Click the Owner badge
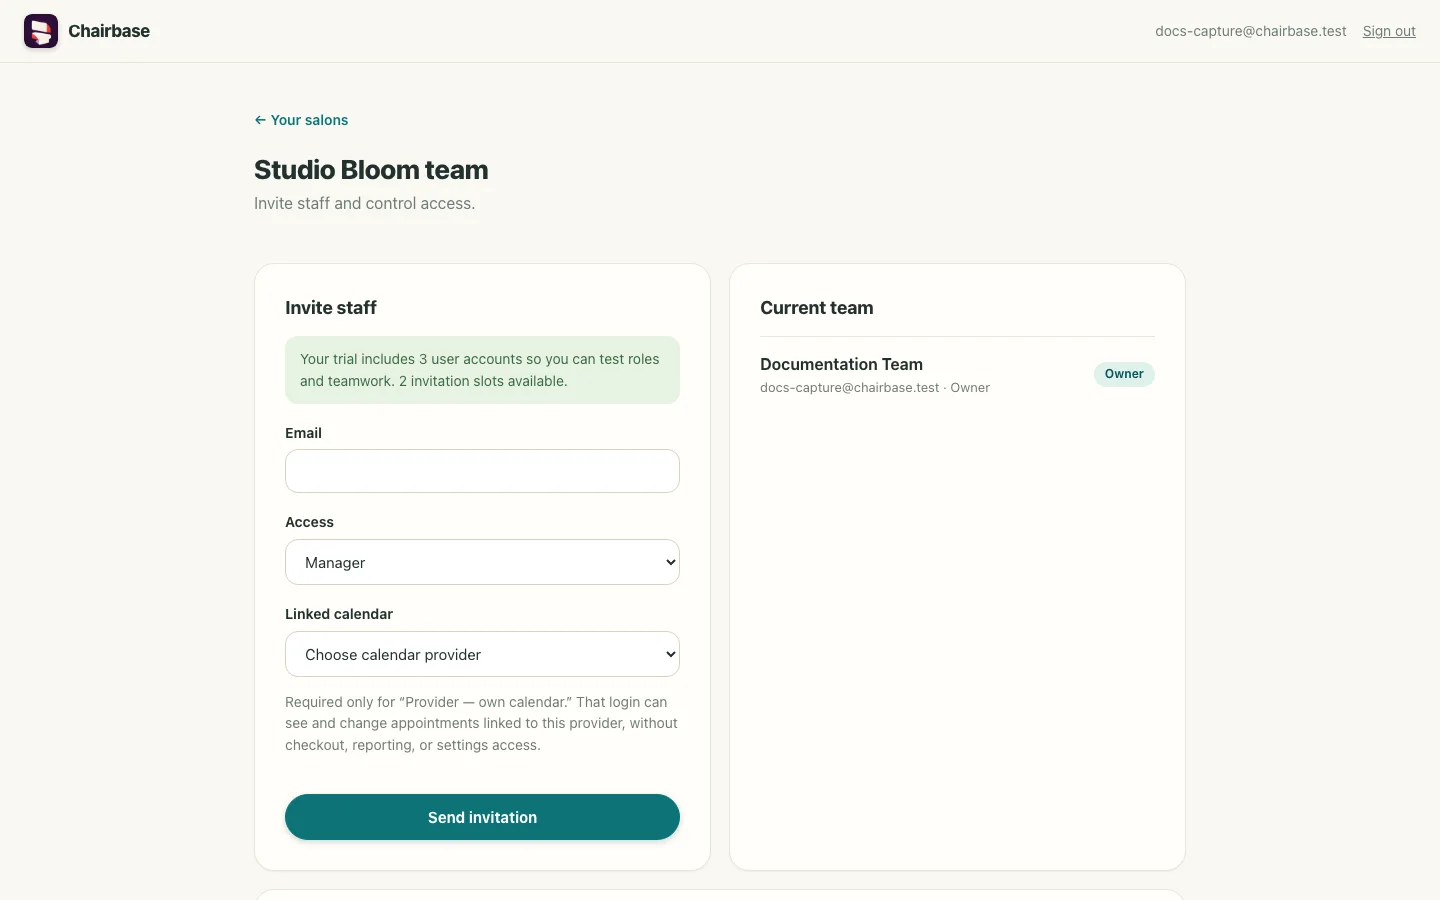This screenshot has width=1440, height=900. point(1124,374)
